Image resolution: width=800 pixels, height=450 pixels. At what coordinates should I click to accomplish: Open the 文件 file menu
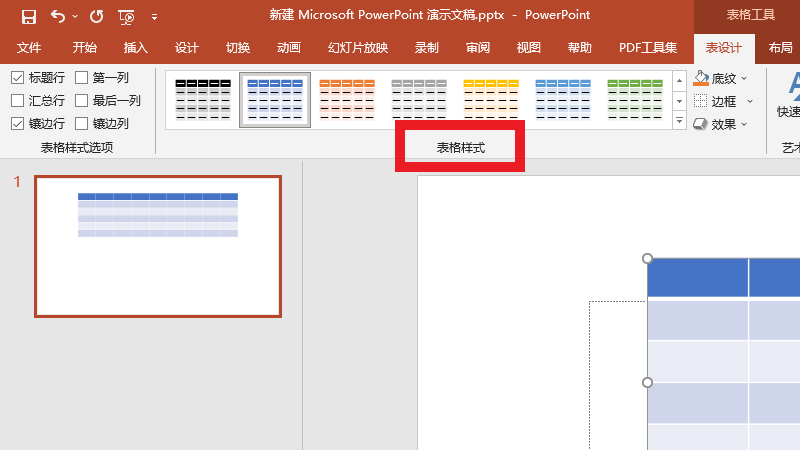coord(29,48)
